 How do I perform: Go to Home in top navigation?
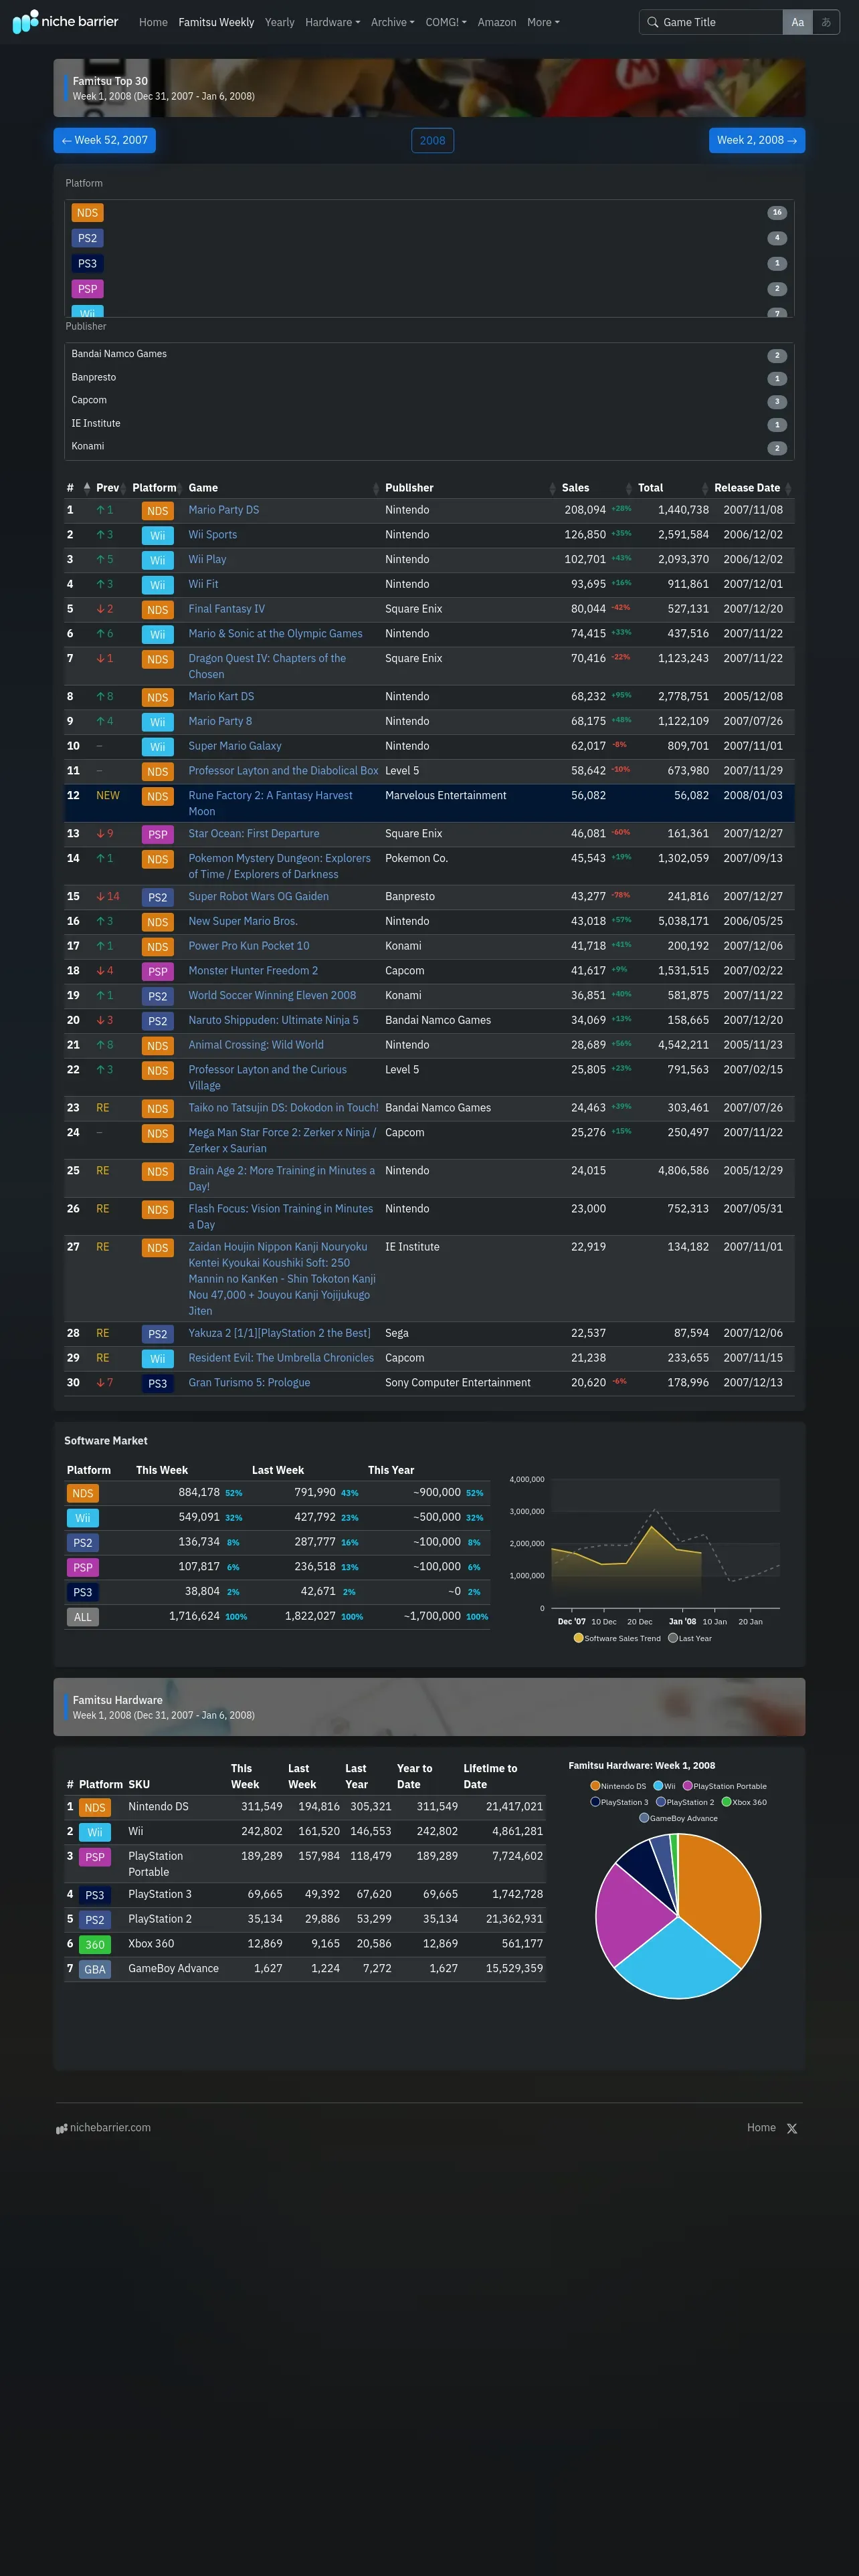[153, 22]
